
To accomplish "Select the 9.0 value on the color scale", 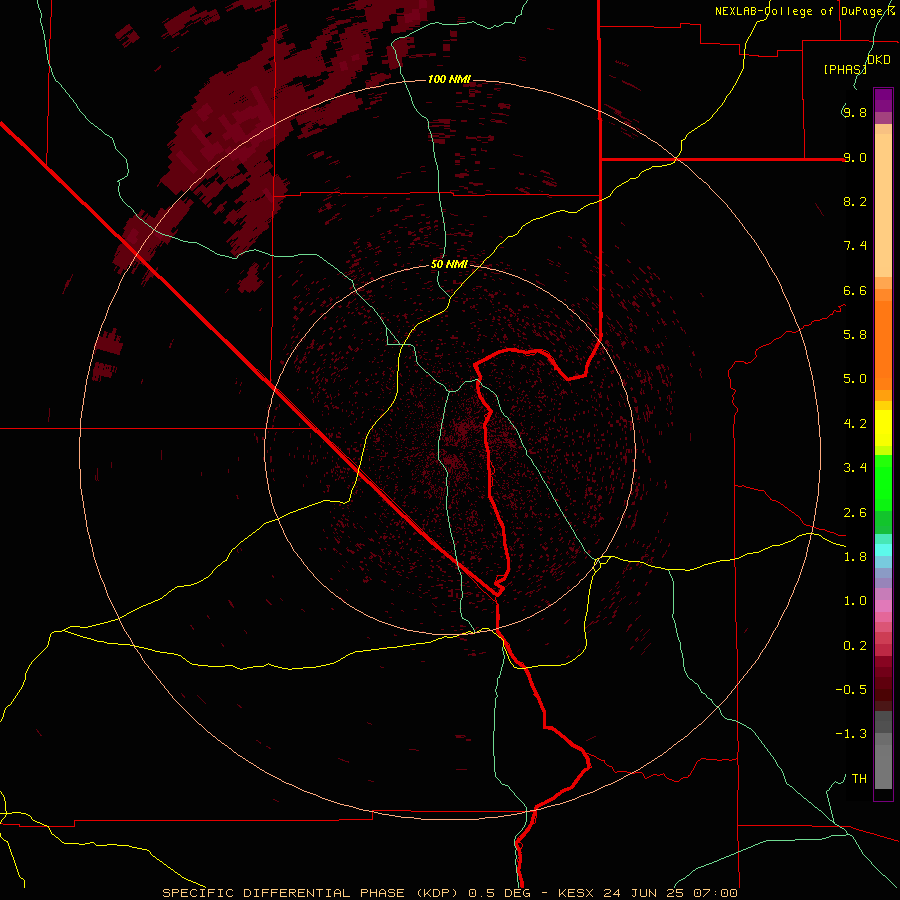I will (855, 157).
